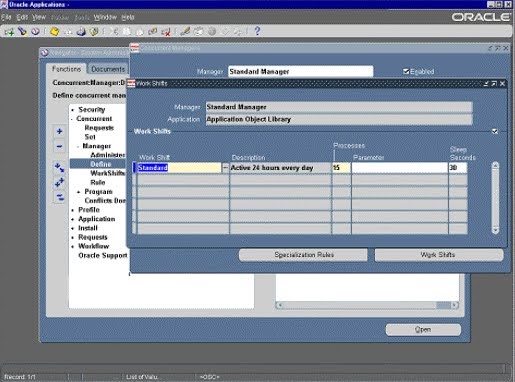515x382 pixels.
Task: Click the Edit Field pencil icon
Action: click(185, 32)
